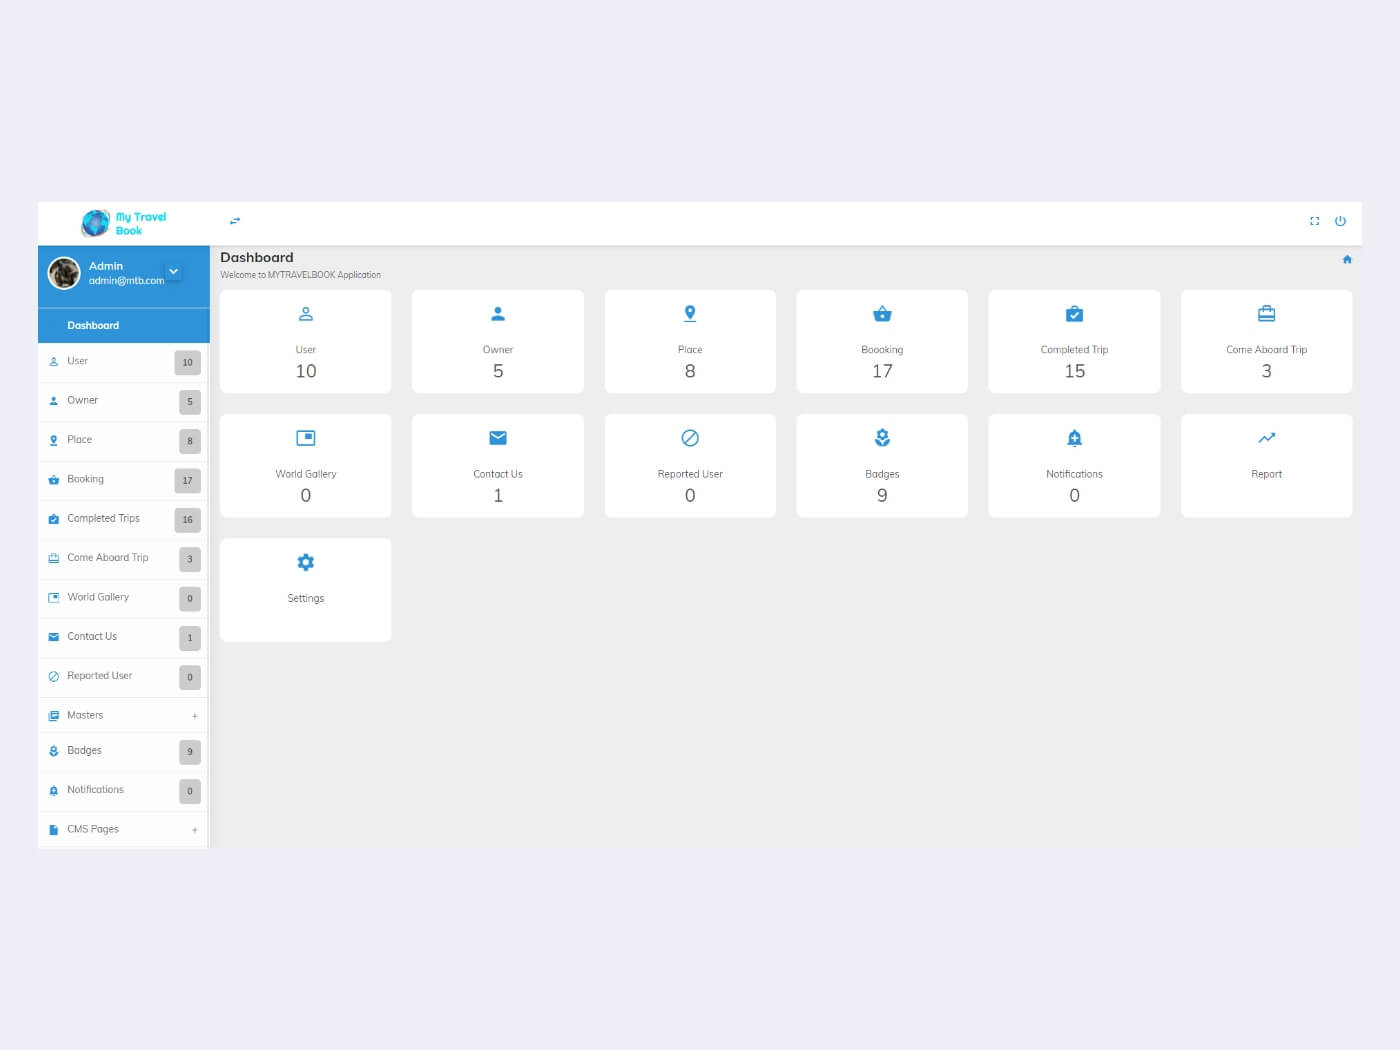
Task: Click the Reported User blocked icon card
Action: pos(690,438)
